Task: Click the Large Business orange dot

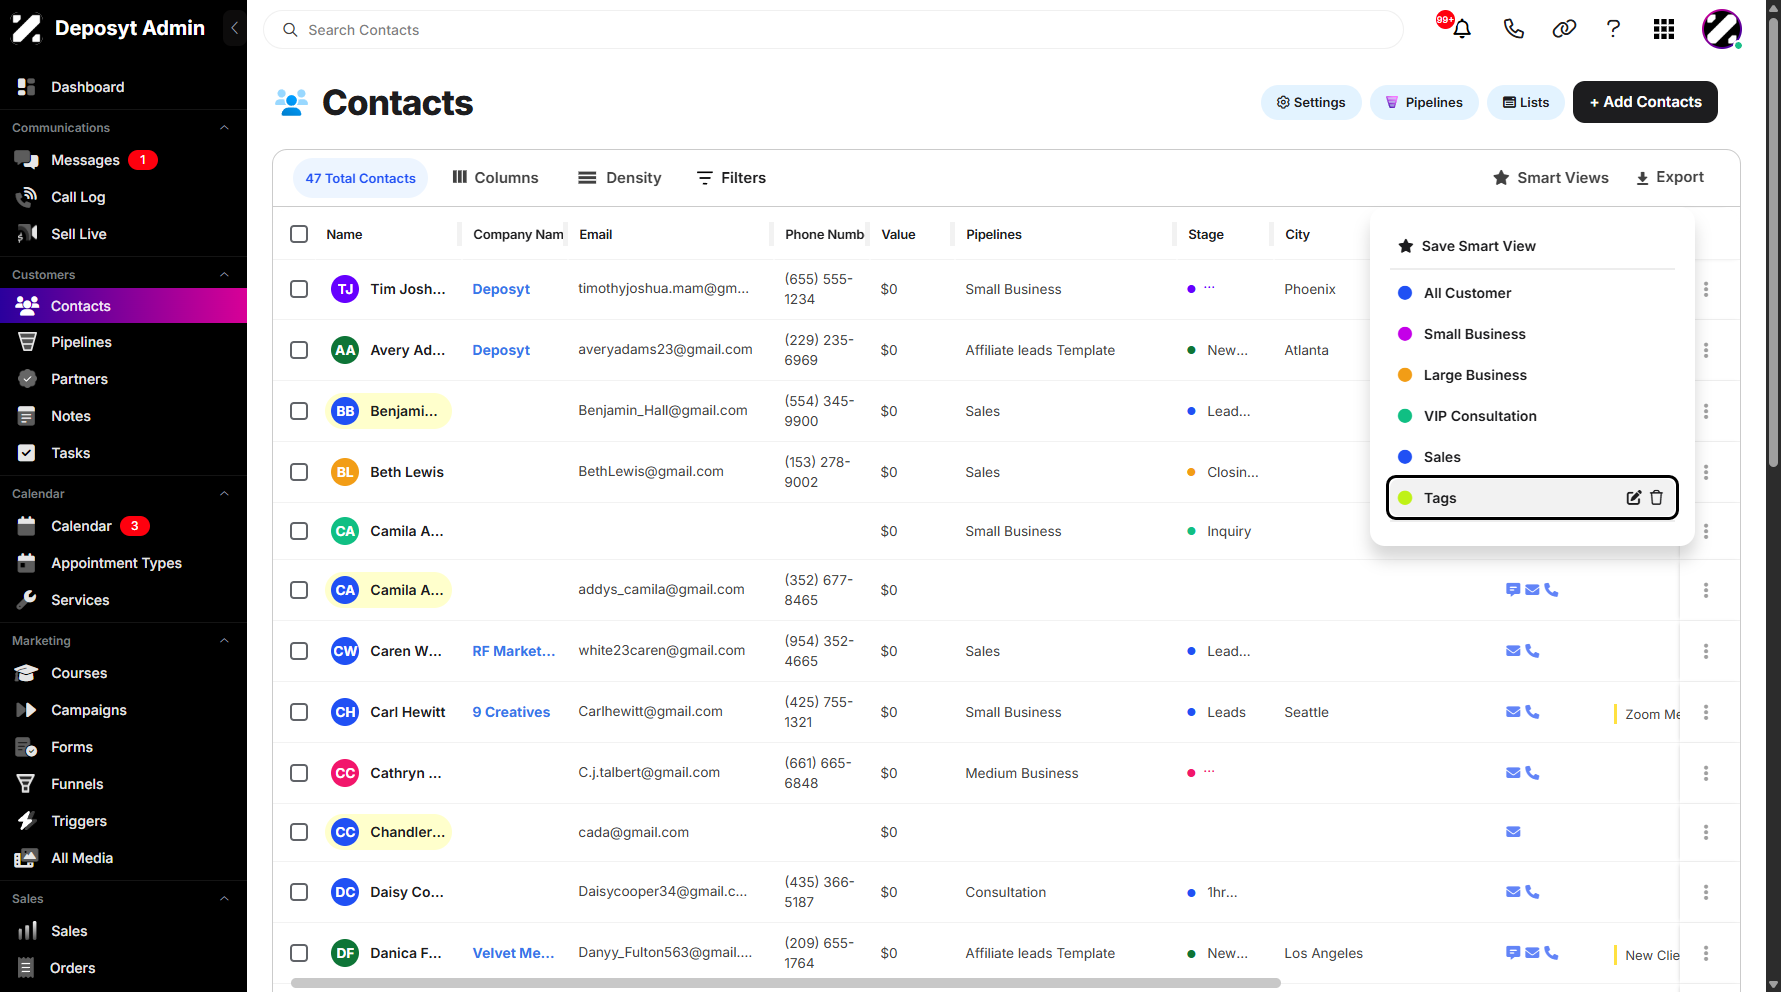Action: click(1405, 375)
